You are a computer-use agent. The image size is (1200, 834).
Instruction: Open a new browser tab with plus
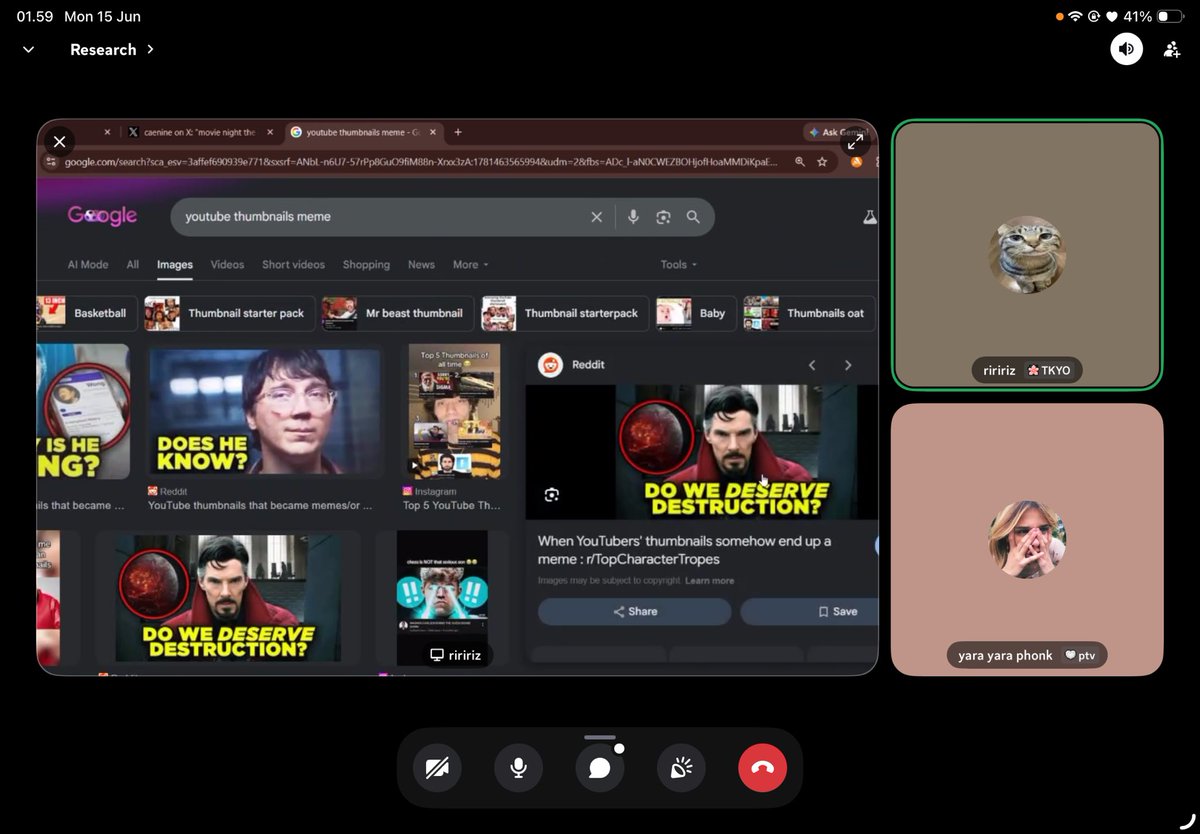pos(458,132)
